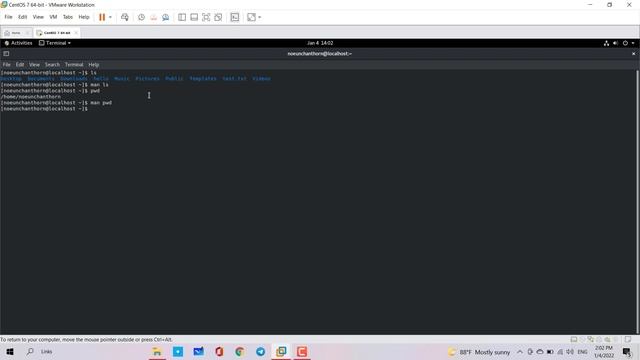Click the GNOME volume icon
Viewport: 640px width, 360px height.
point(616,43)
